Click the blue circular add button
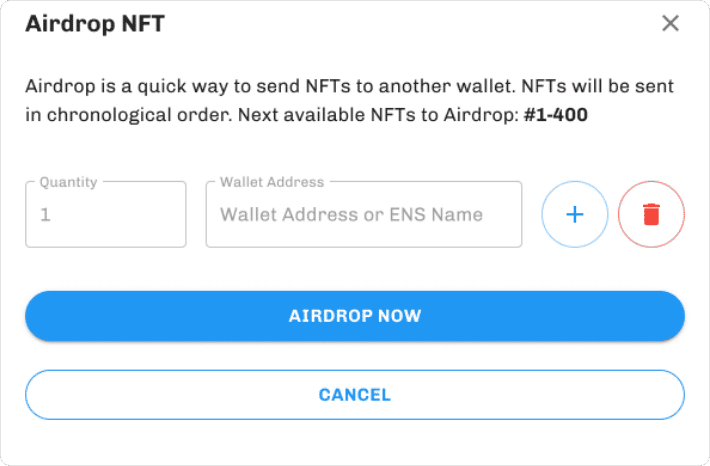The image size is (710, 466). pyautogui.click(x=575, y=214)
